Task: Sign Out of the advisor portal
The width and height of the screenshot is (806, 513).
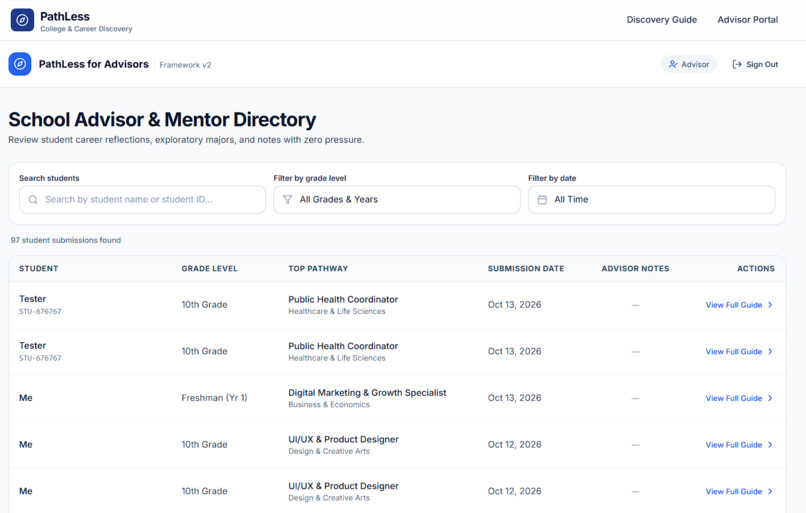Action: [755, 64]
